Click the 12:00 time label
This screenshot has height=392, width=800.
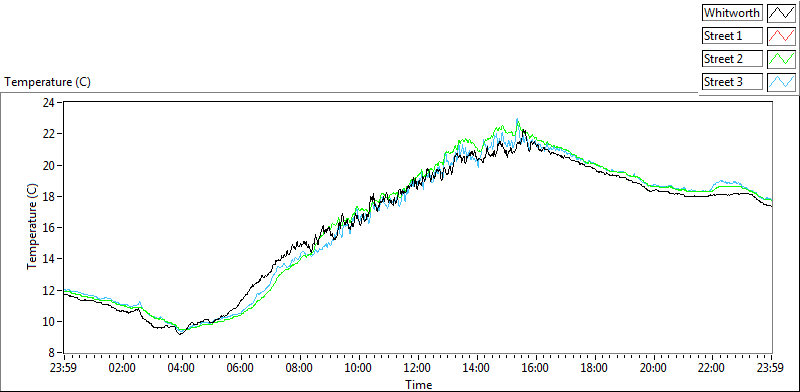(x=418, y=368)
